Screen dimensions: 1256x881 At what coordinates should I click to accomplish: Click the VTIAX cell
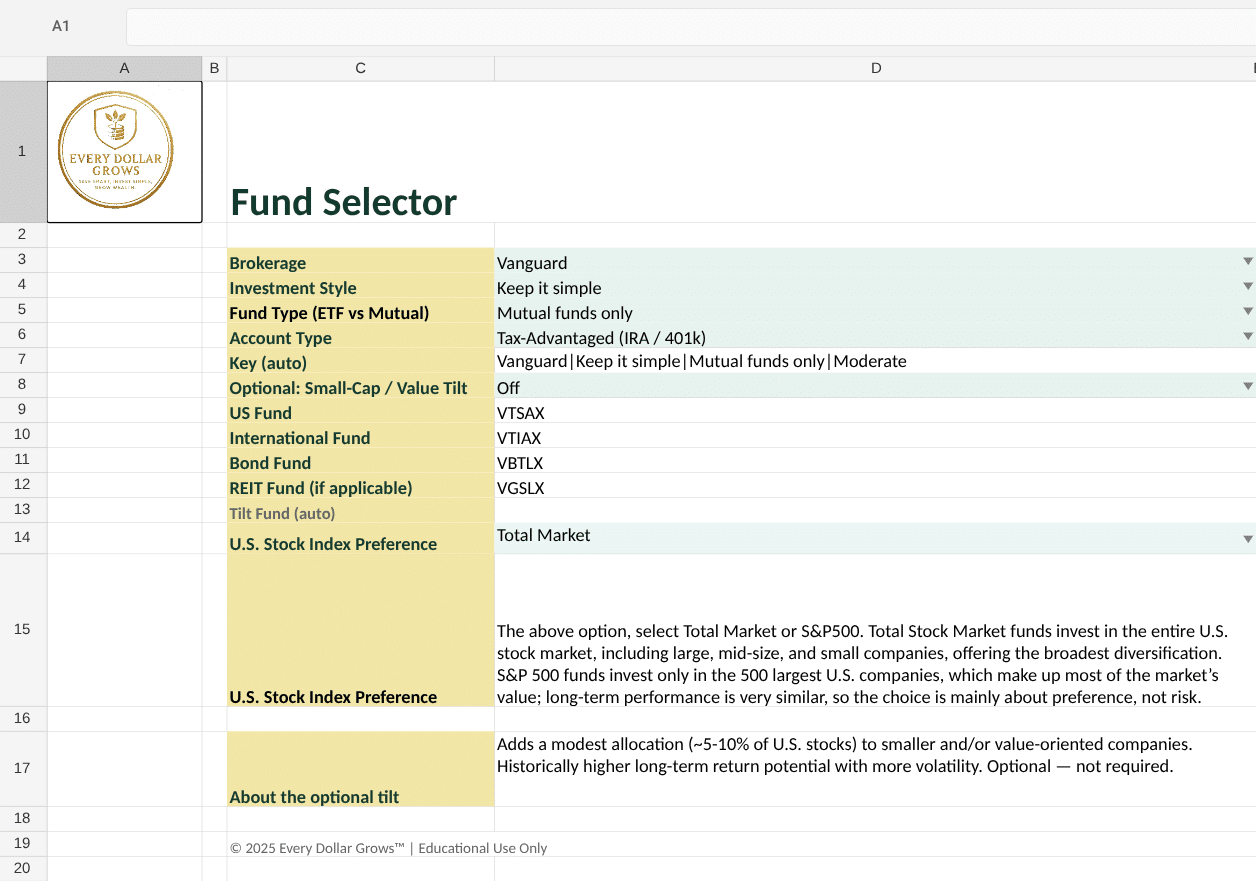875,436
